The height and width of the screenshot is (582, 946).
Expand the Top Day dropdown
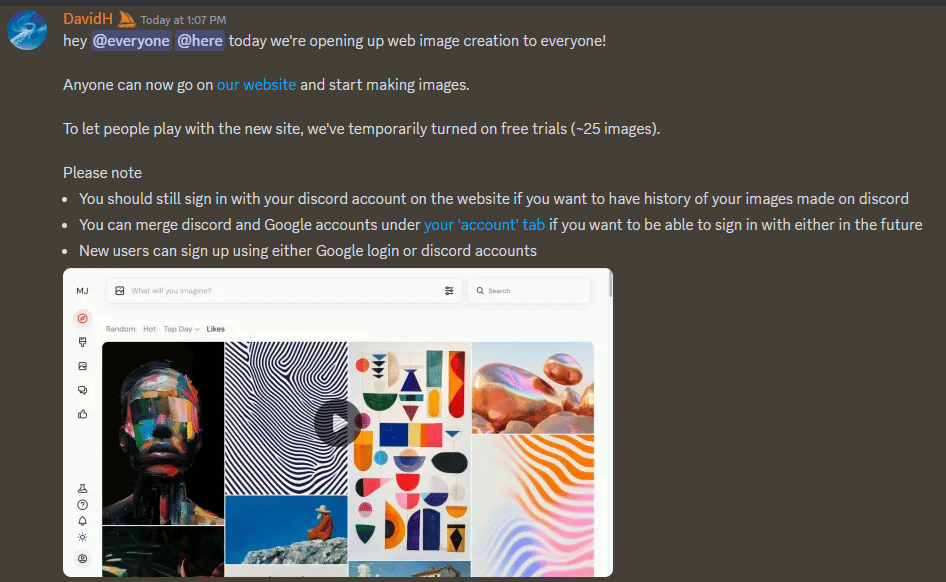182,329
